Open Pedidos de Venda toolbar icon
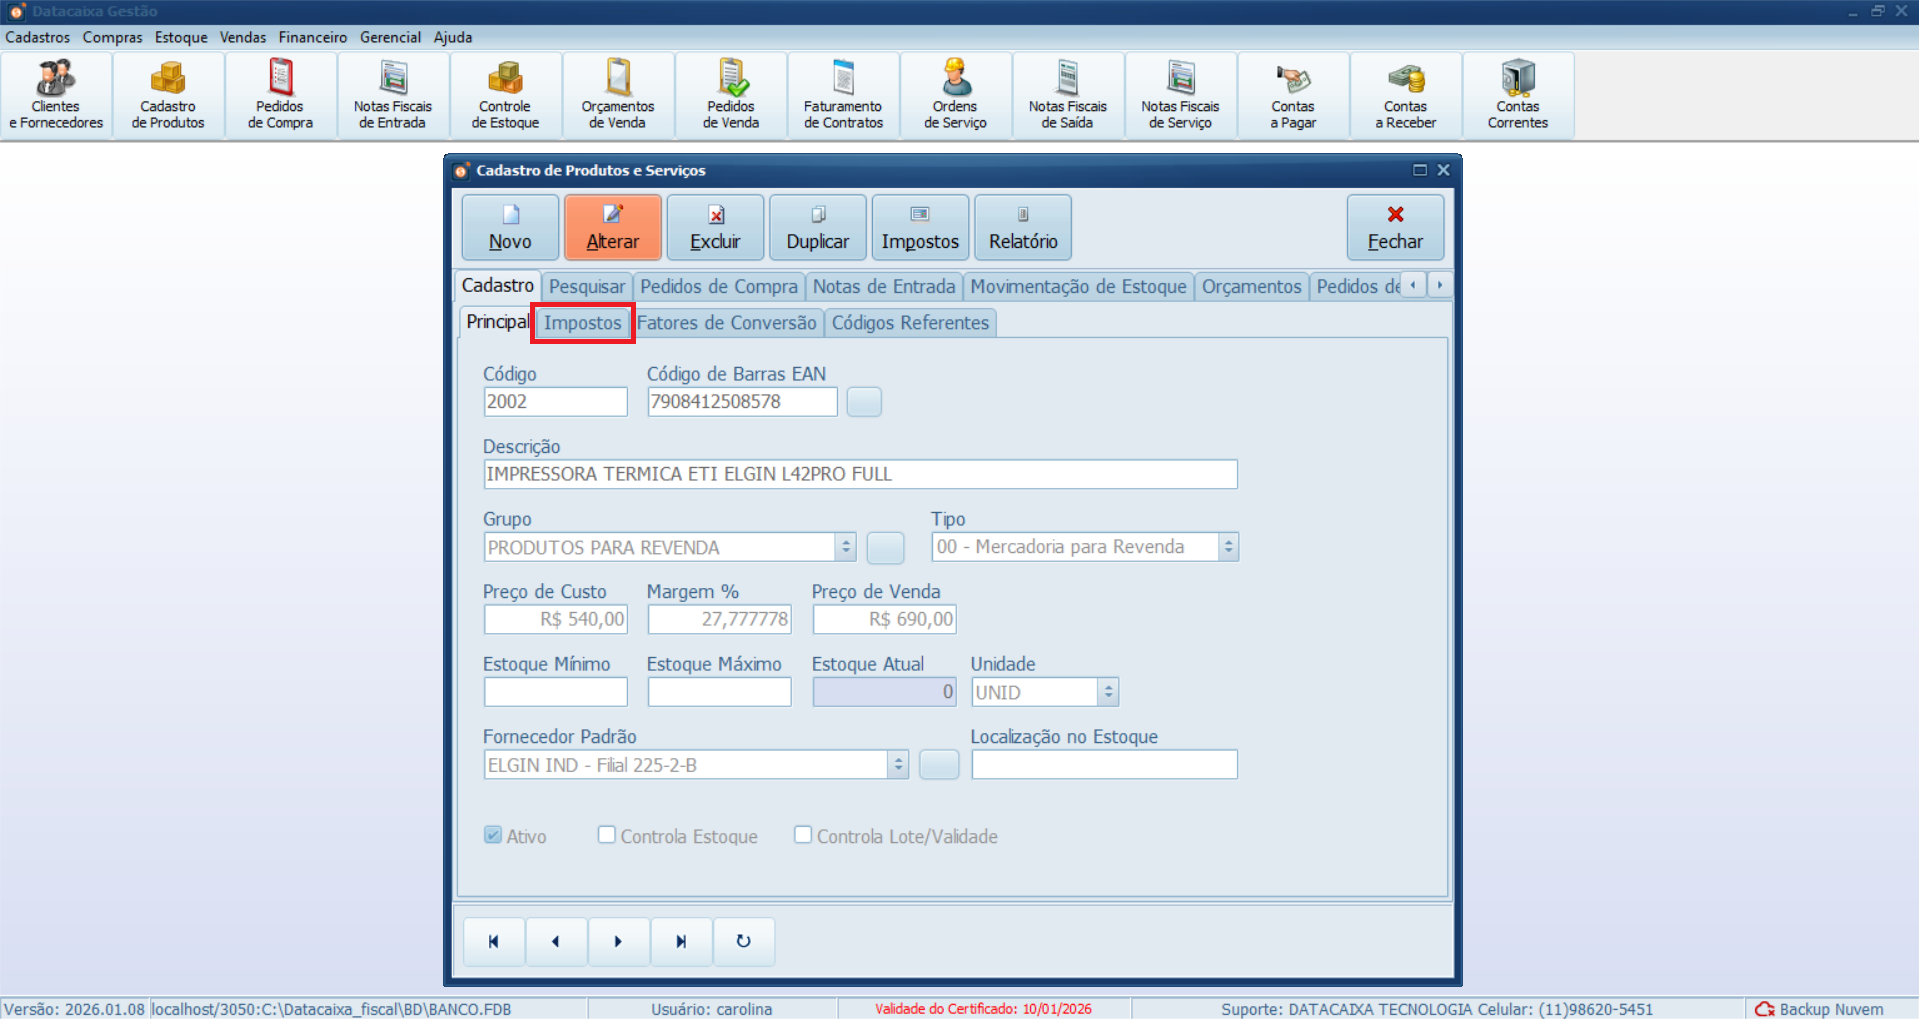1919x1020 pixels. click(731, 95)
